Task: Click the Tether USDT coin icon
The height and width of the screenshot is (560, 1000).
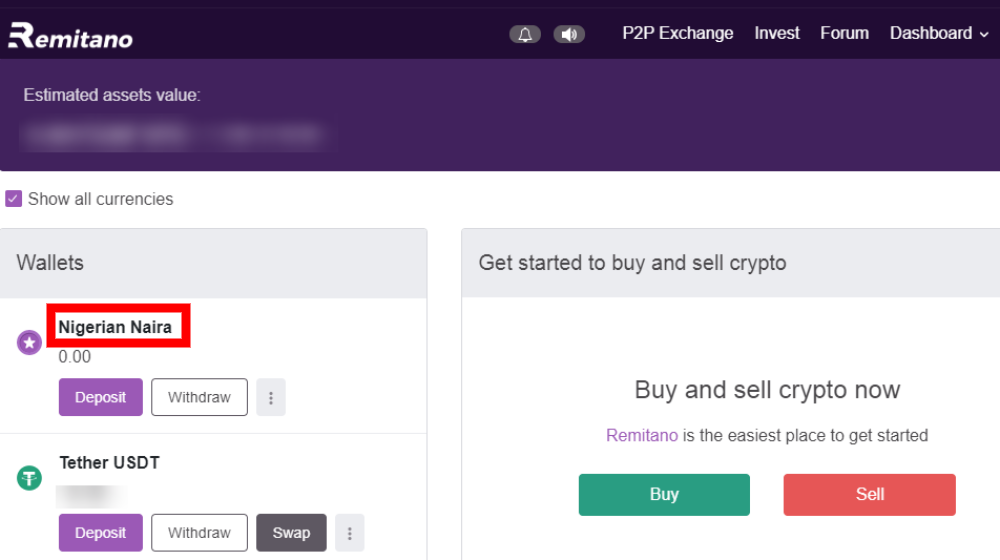Action: [x=29, y=478]
